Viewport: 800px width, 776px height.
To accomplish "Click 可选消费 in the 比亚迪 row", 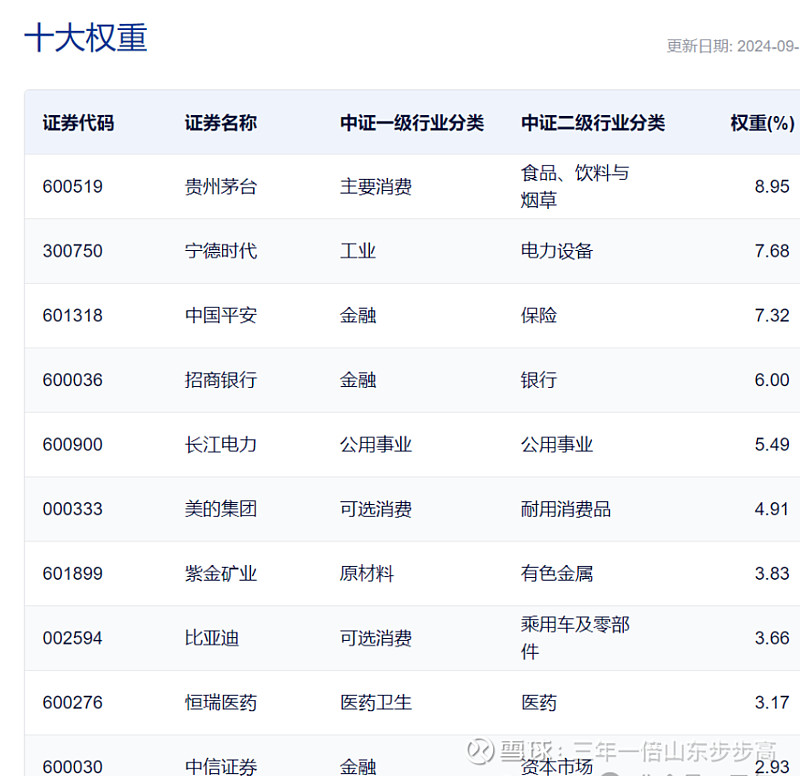I will tap(376, 638).
